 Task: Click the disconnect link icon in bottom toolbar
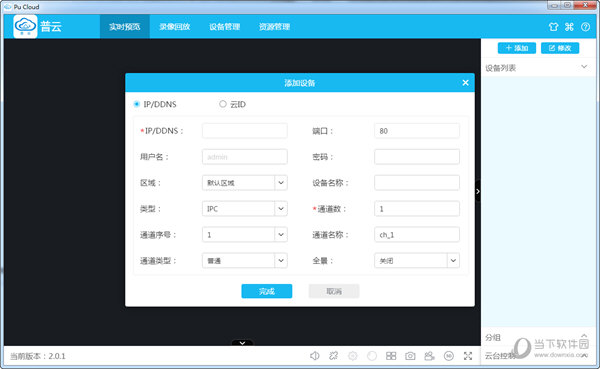(x=334, y=356)
